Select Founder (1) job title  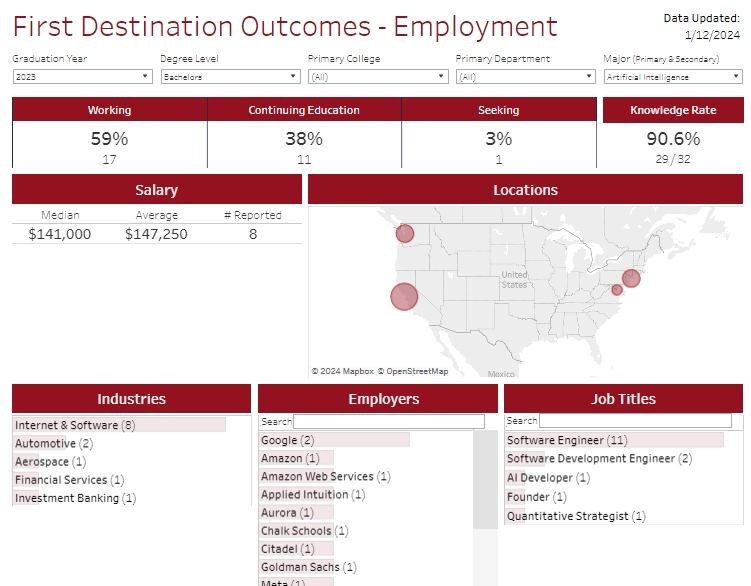pyautogui.click(x=536, y=497)
